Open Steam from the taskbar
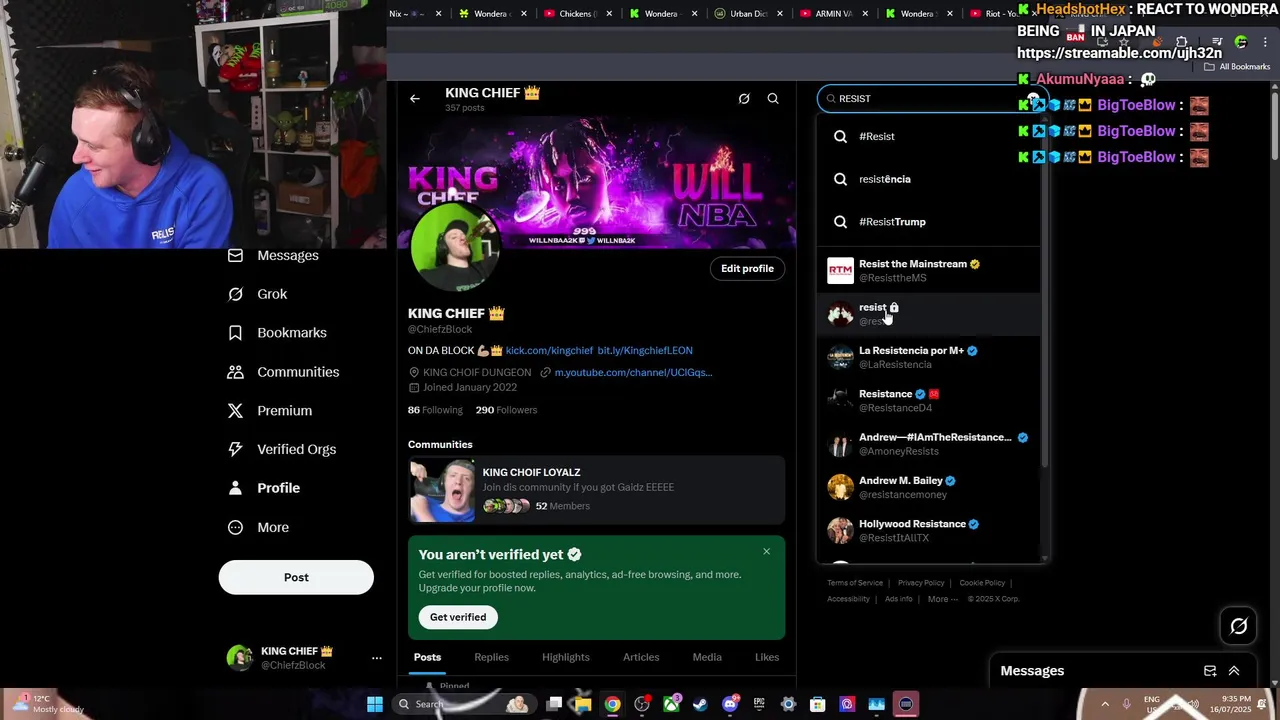This screenshot has width=1280, height=720. click(700, 704)
